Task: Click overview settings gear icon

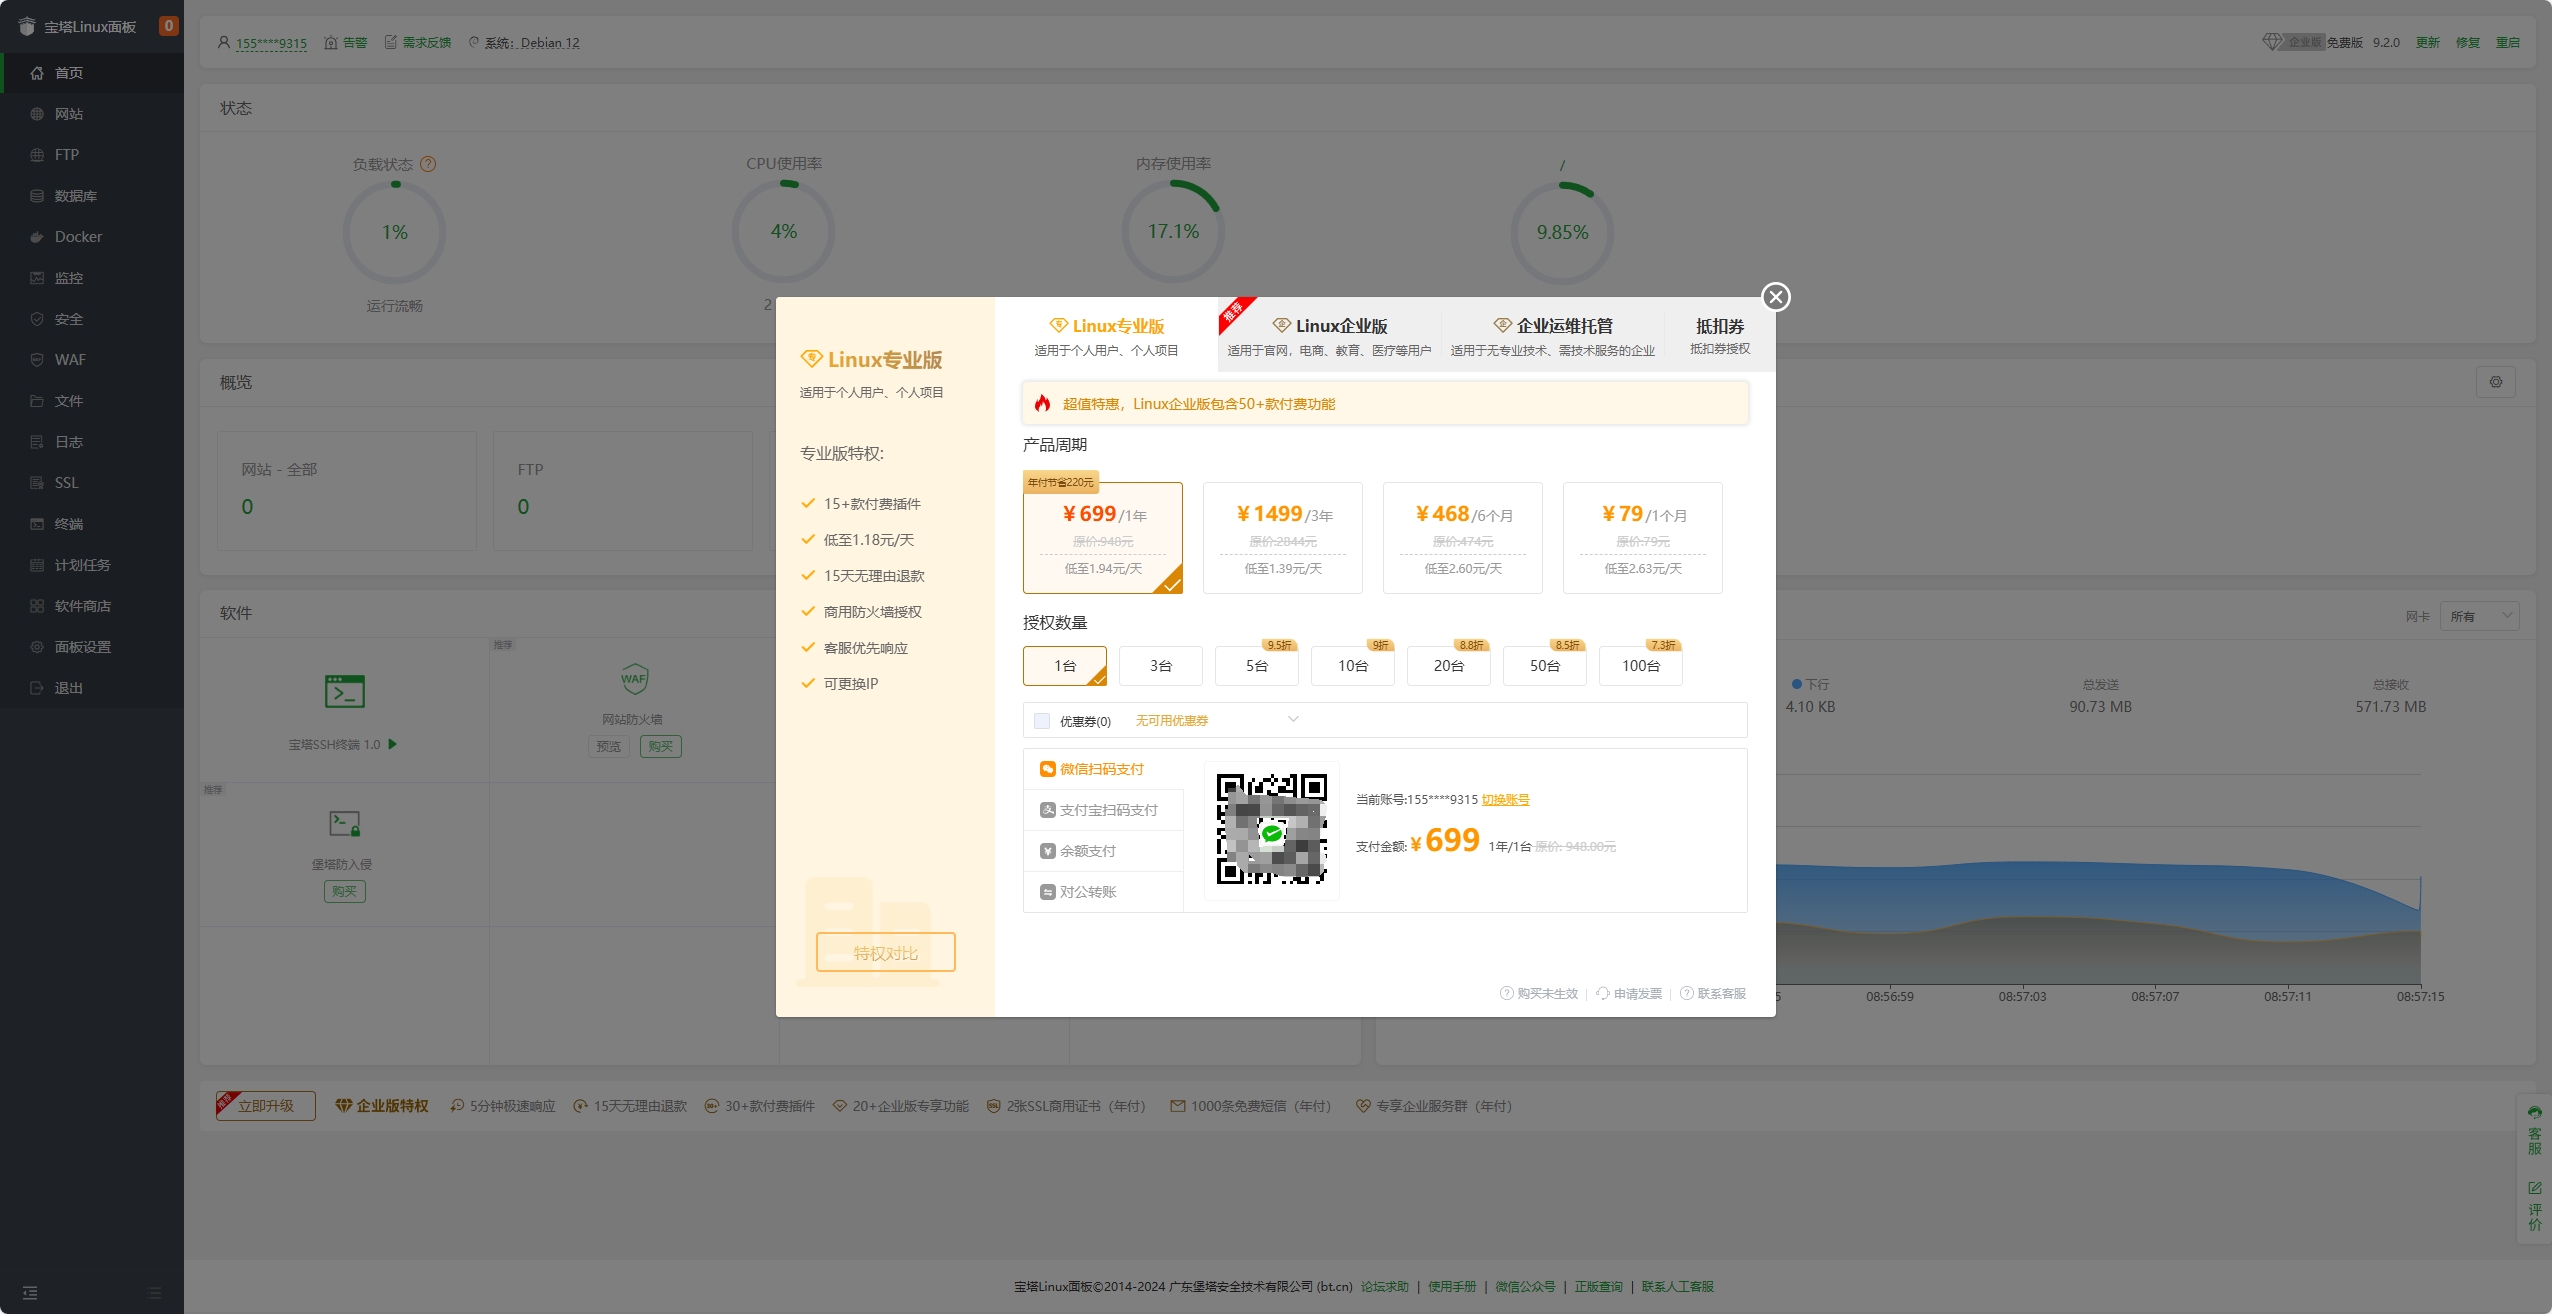Action: 2495,382
